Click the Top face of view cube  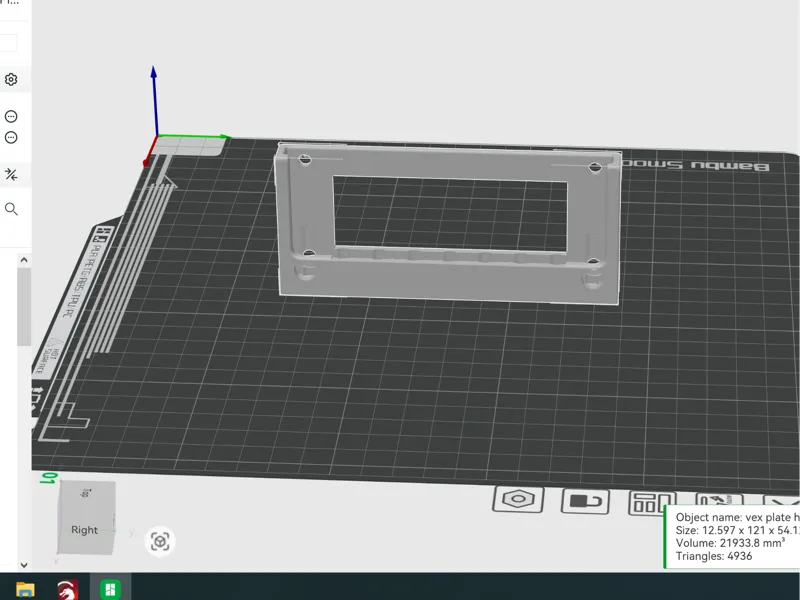[x=86, y=492]
